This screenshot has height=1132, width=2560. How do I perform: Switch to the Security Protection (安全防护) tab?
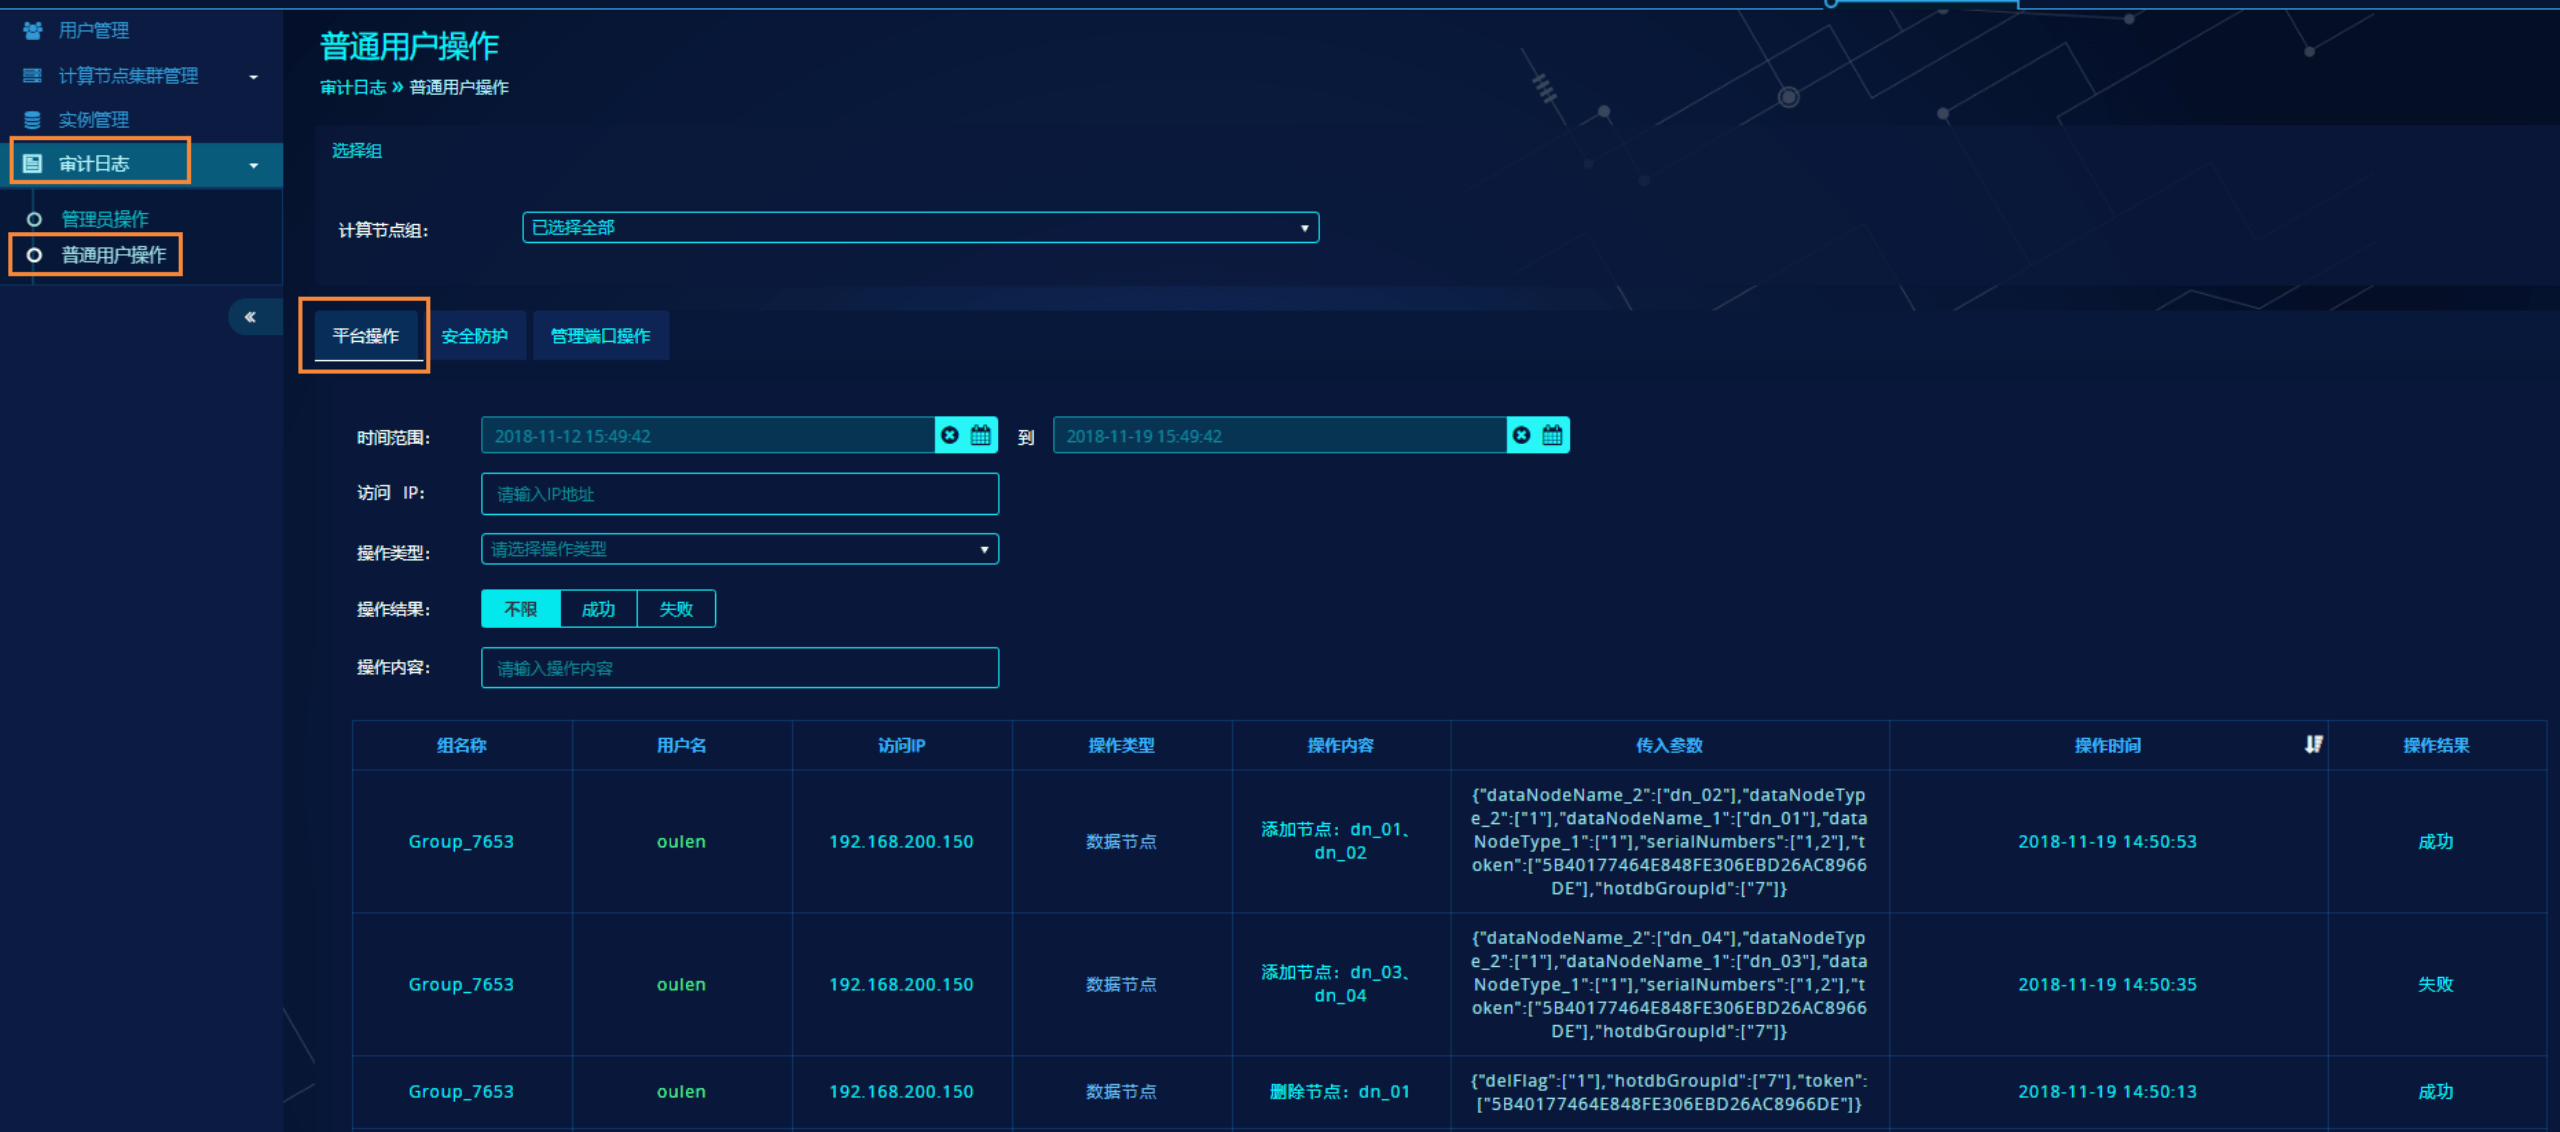(x=475, y=336)
